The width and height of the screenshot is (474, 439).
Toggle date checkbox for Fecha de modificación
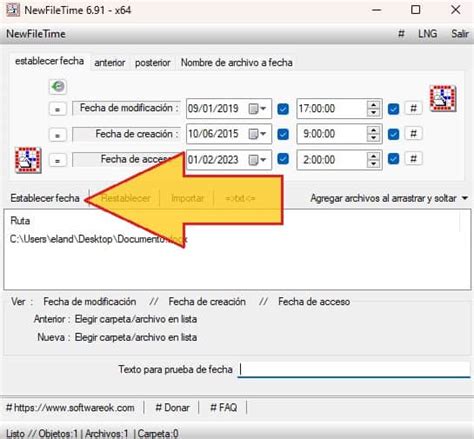tap(283, 109)
